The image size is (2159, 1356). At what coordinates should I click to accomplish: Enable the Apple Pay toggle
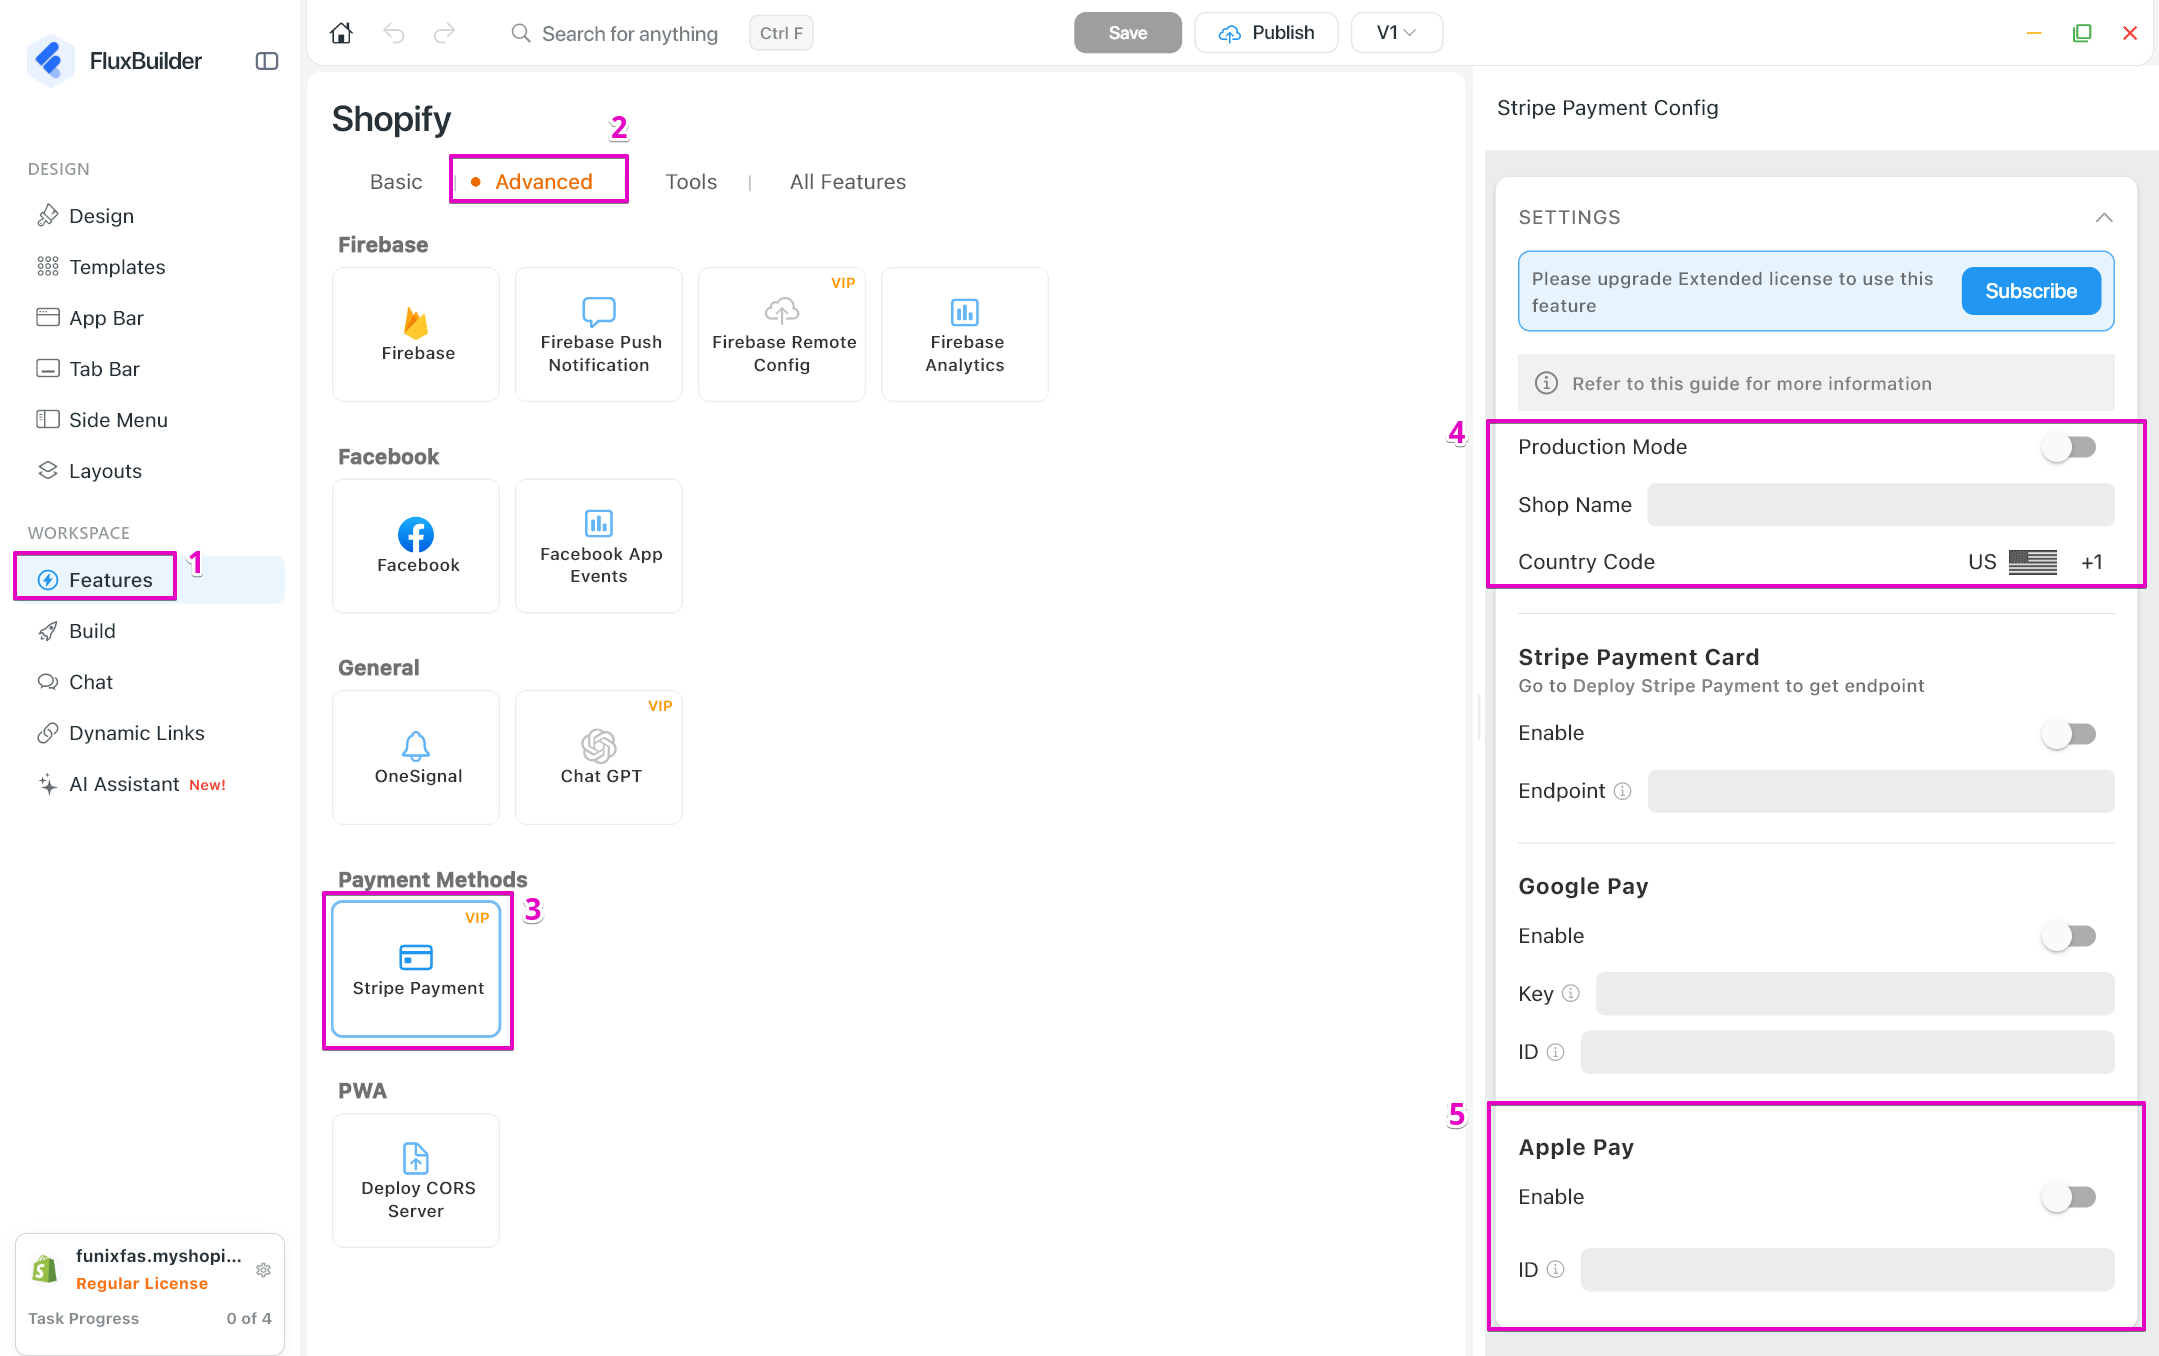coord(2069,1197)
